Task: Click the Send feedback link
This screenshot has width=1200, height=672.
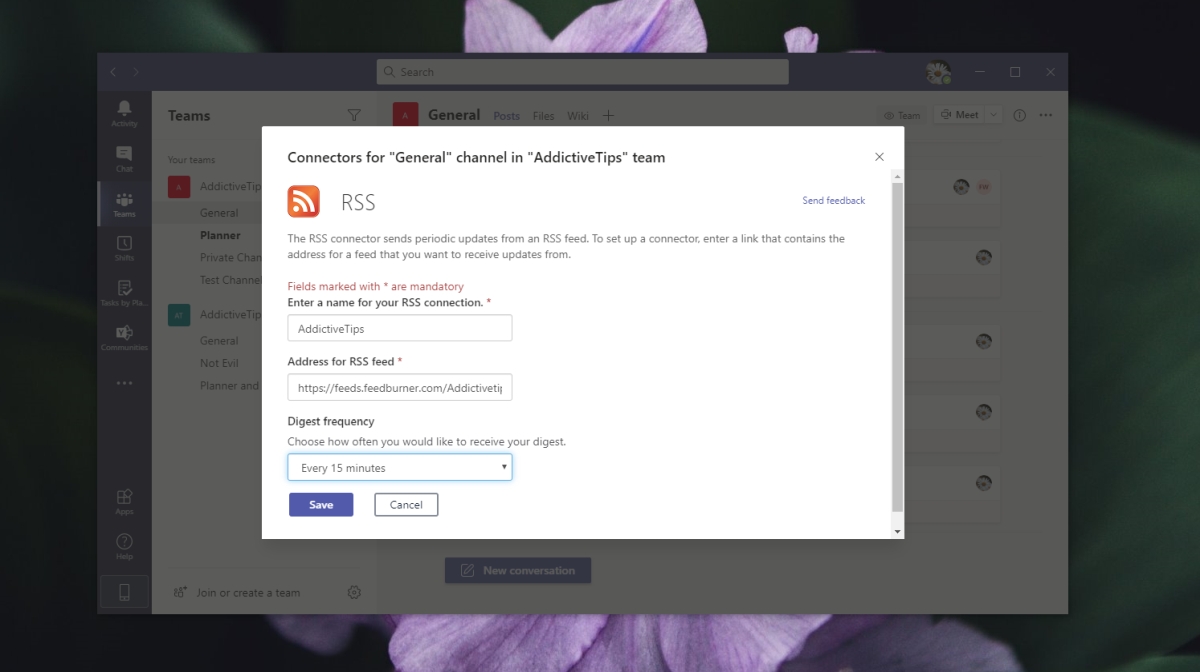Action: point(834,201)
